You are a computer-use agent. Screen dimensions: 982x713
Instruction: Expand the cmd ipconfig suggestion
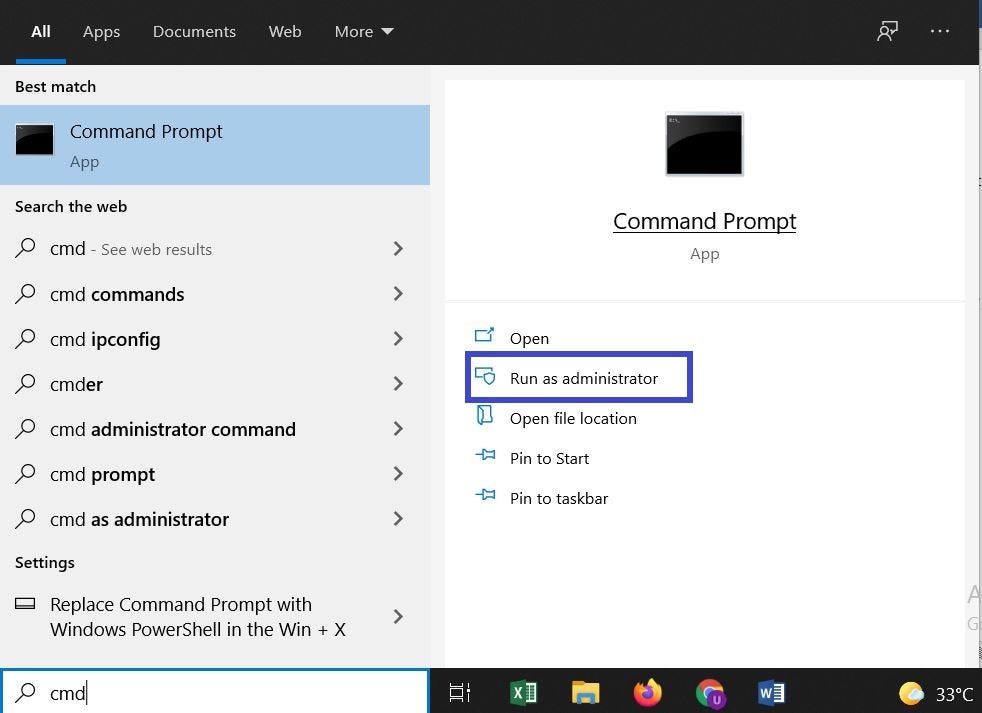point(397,339)
